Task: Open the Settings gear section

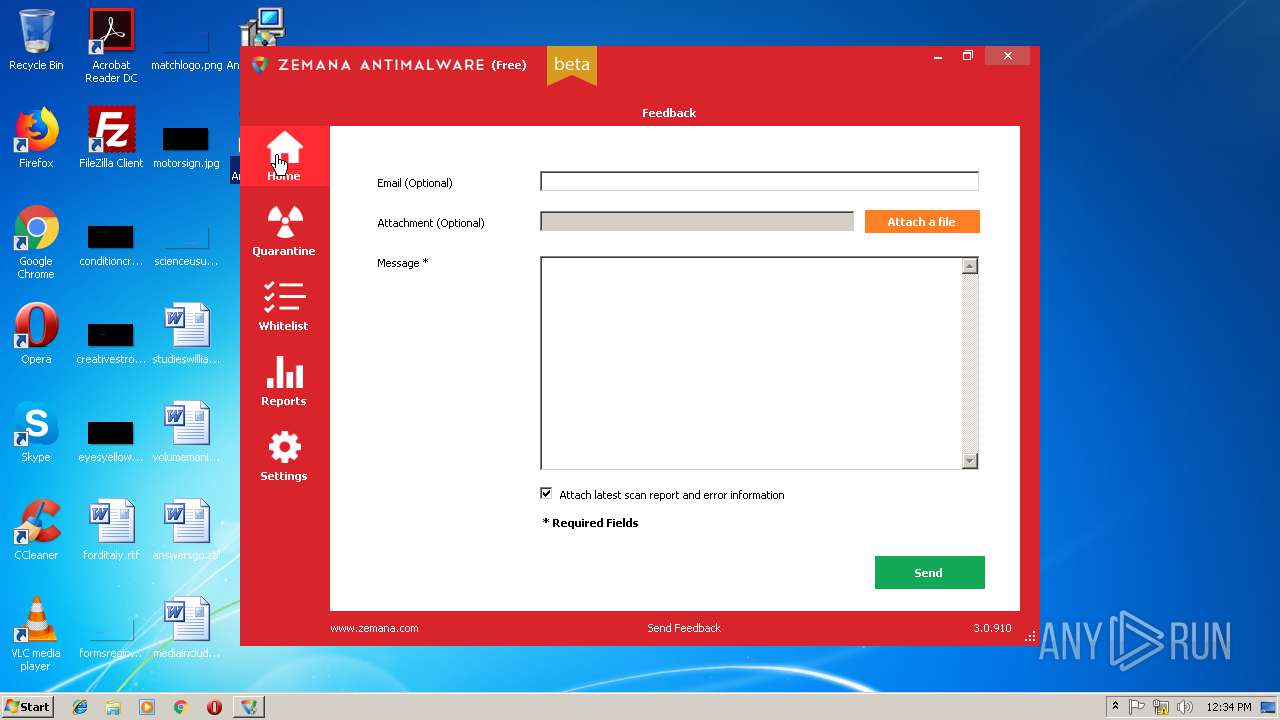Action: point(284,456)
